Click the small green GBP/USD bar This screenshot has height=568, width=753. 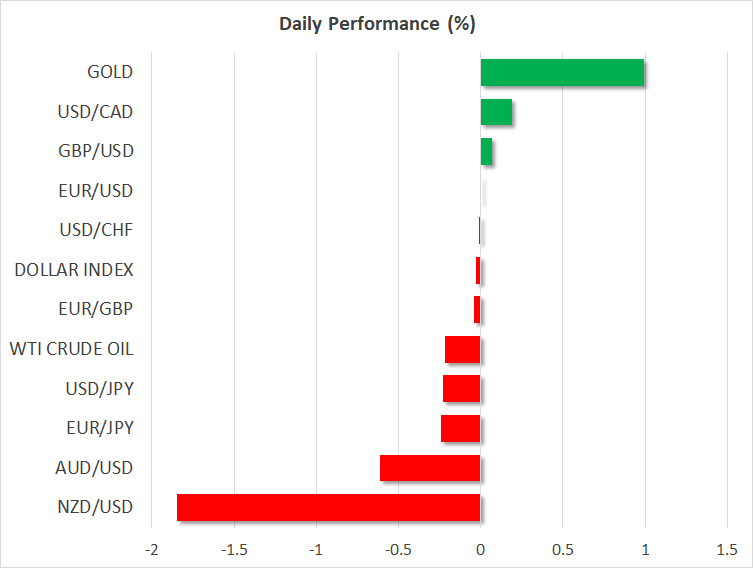(x=486, y=152)
